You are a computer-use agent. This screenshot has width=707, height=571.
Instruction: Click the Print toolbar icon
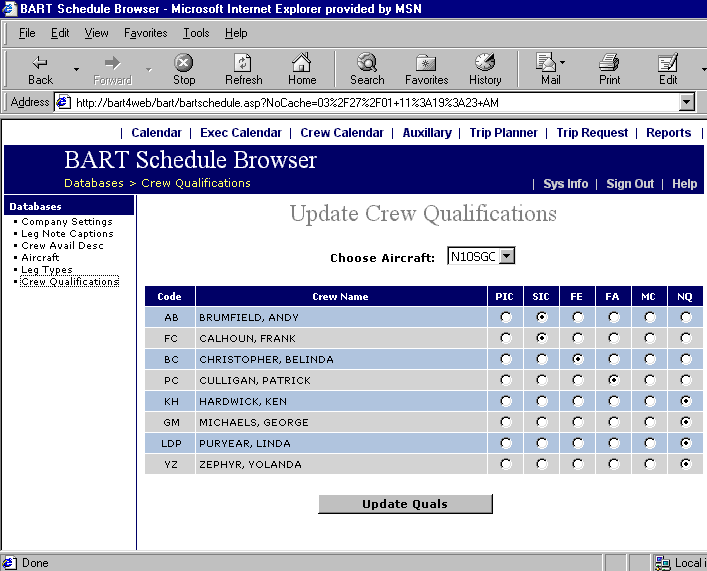pos(609,63)
